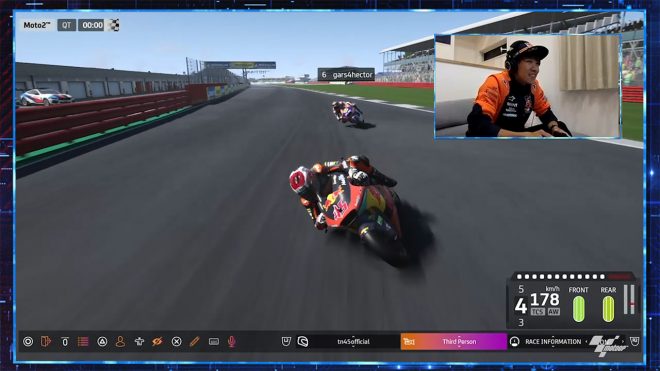Click the concentric circle target icon
Image resolution: width=660 pixels, height=371 pixels.
[28, 342]
